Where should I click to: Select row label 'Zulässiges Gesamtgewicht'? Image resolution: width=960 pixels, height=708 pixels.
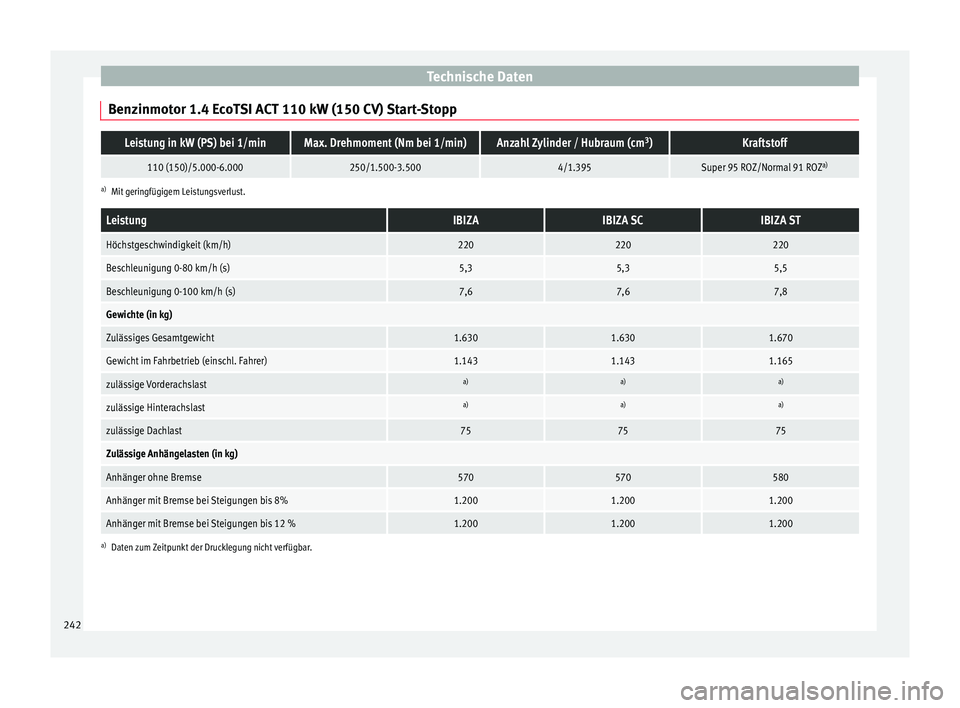click(160, 338)
